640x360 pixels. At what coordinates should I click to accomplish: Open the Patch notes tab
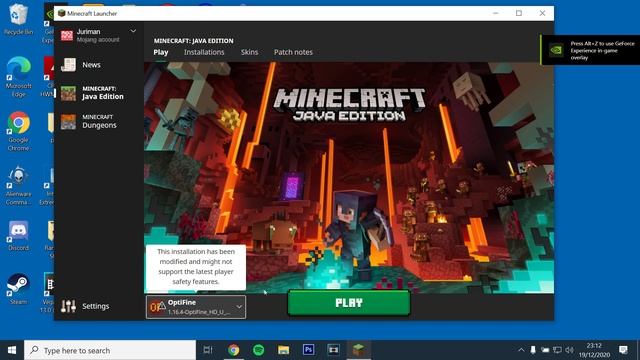pyautogui.click(x=293, y=52)
